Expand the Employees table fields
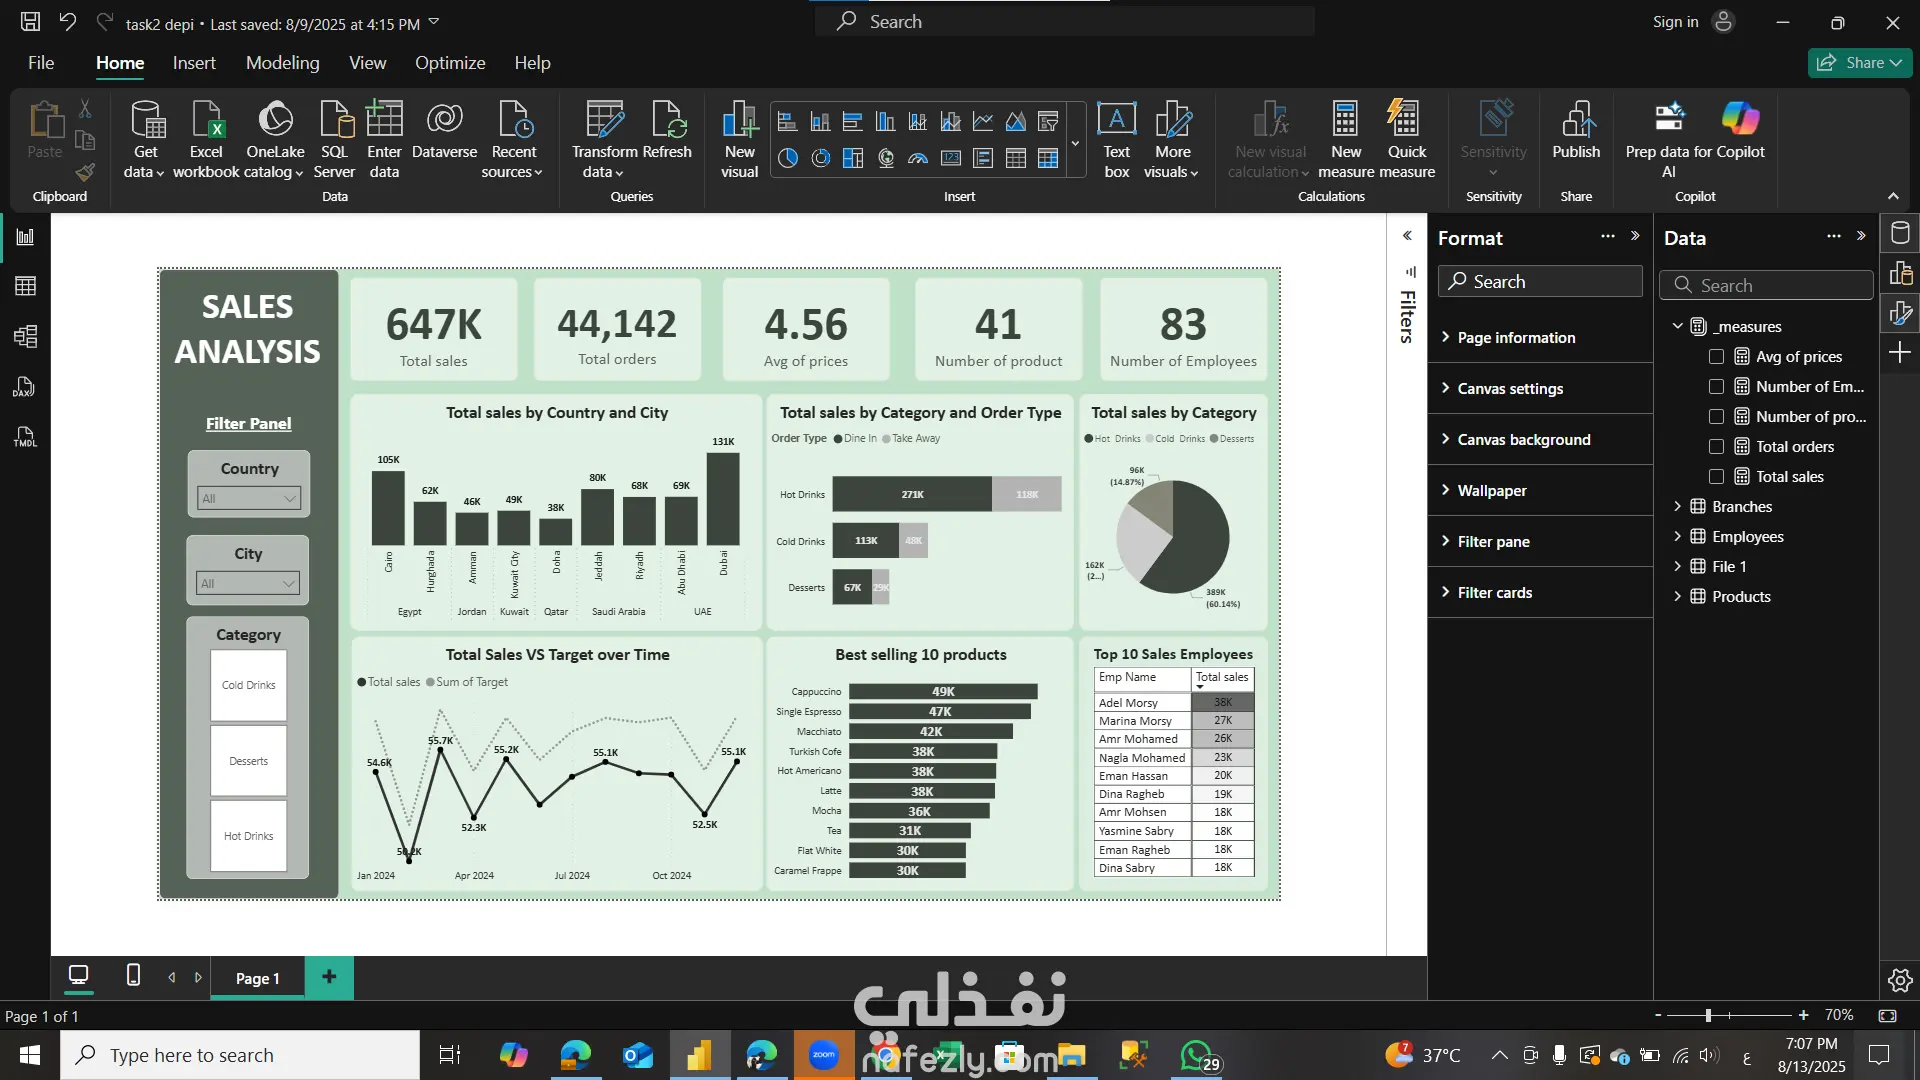This screenshot has width=1920, height=1080. tap(1677, 537)
